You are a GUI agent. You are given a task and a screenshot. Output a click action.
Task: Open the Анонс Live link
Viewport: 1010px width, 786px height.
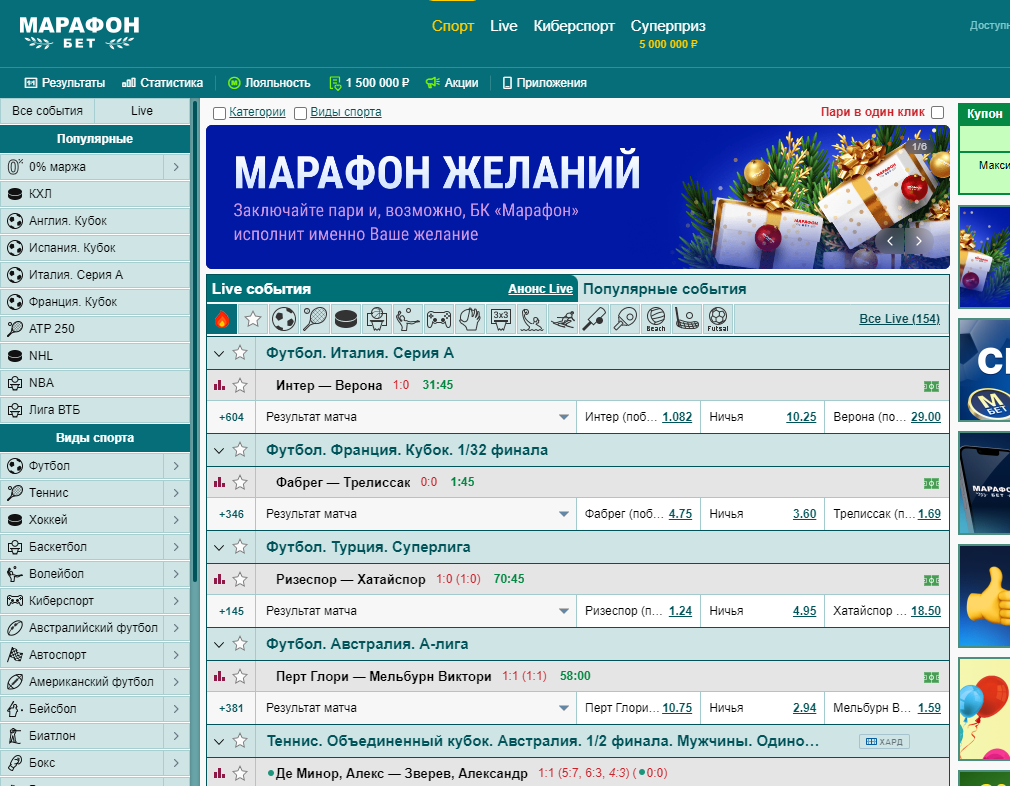pyautogui.click(x=540, y=289)
